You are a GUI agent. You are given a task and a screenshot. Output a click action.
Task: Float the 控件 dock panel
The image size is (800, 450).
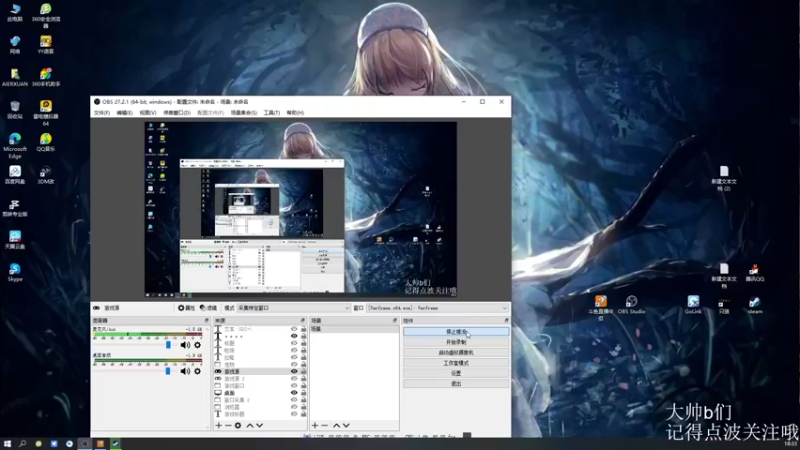[x=506, y=320]
